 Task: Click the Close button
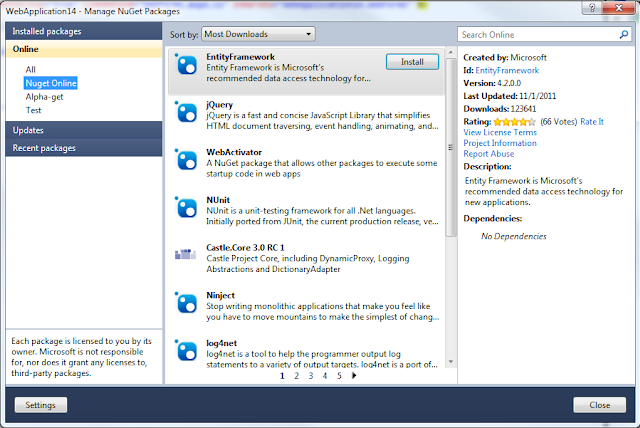pos(600,405)
